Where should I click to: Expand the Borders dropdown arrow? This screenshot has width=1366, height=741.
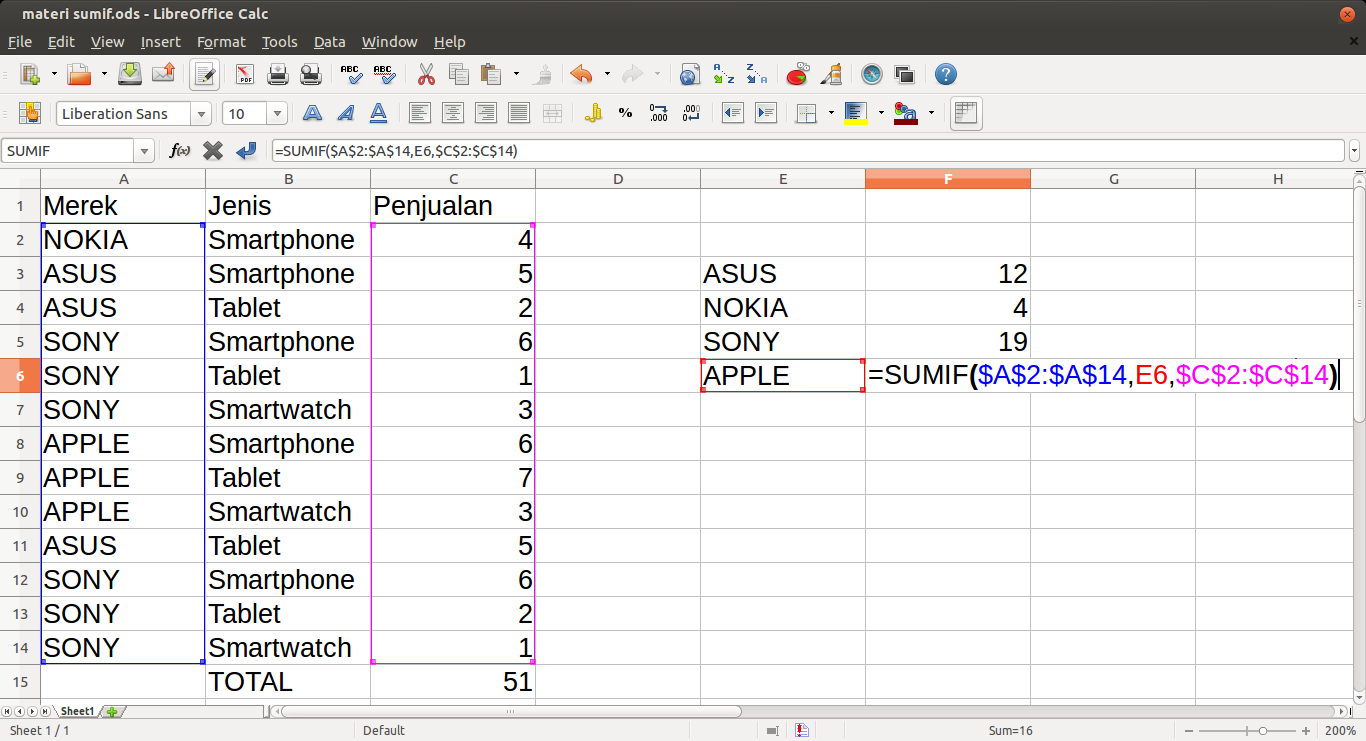point(831,113)
